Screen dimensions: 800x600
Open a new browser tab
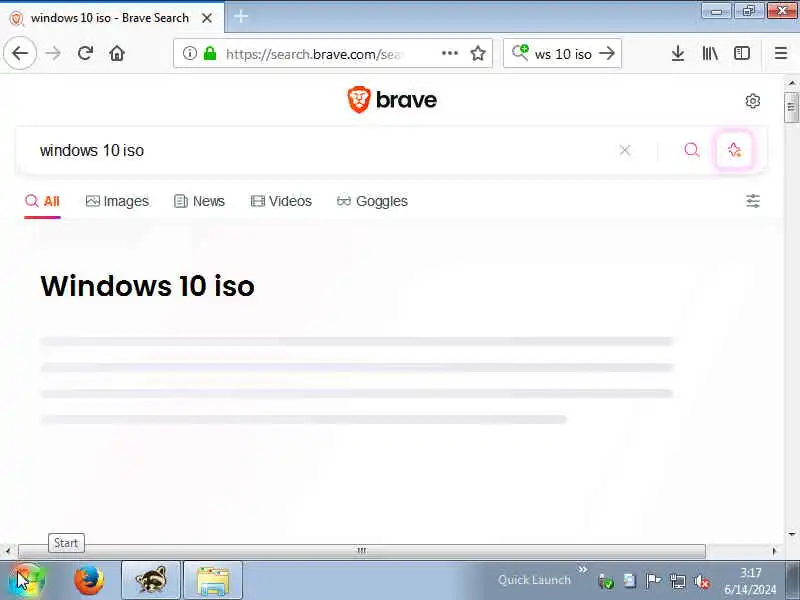[x=241, y=17]
